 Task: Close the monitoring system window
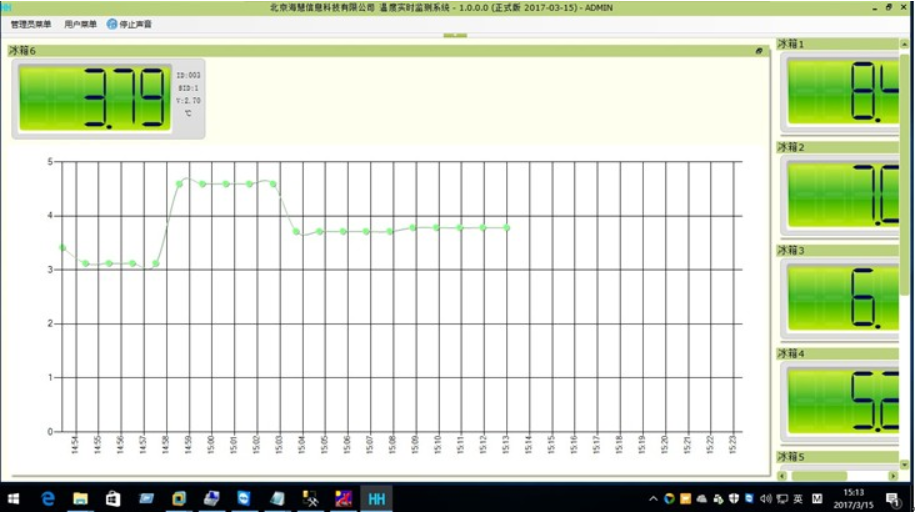click(x=903, y=8)
